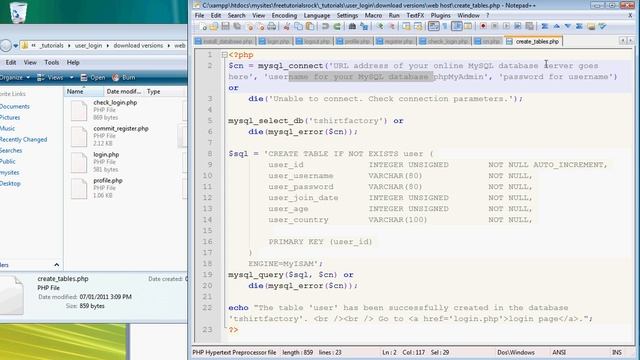Sort by the Date modified column header
Screen dimensions: 640x360
[124, 91]
